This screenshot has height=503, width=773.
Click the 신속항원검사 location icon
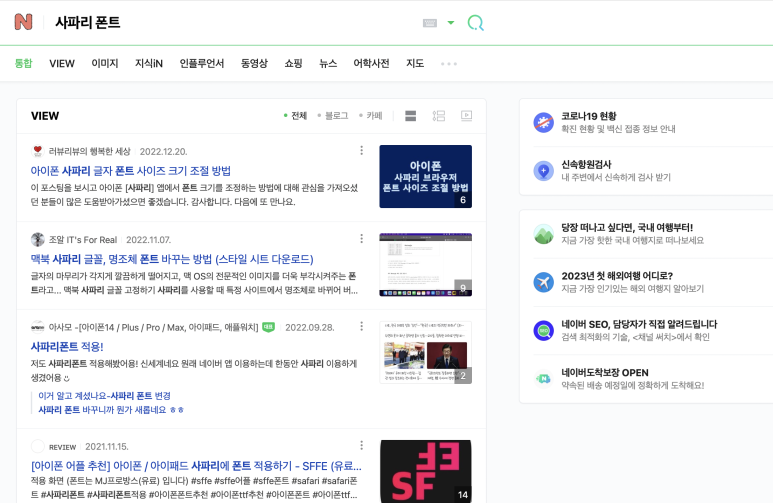coord(544,171)
